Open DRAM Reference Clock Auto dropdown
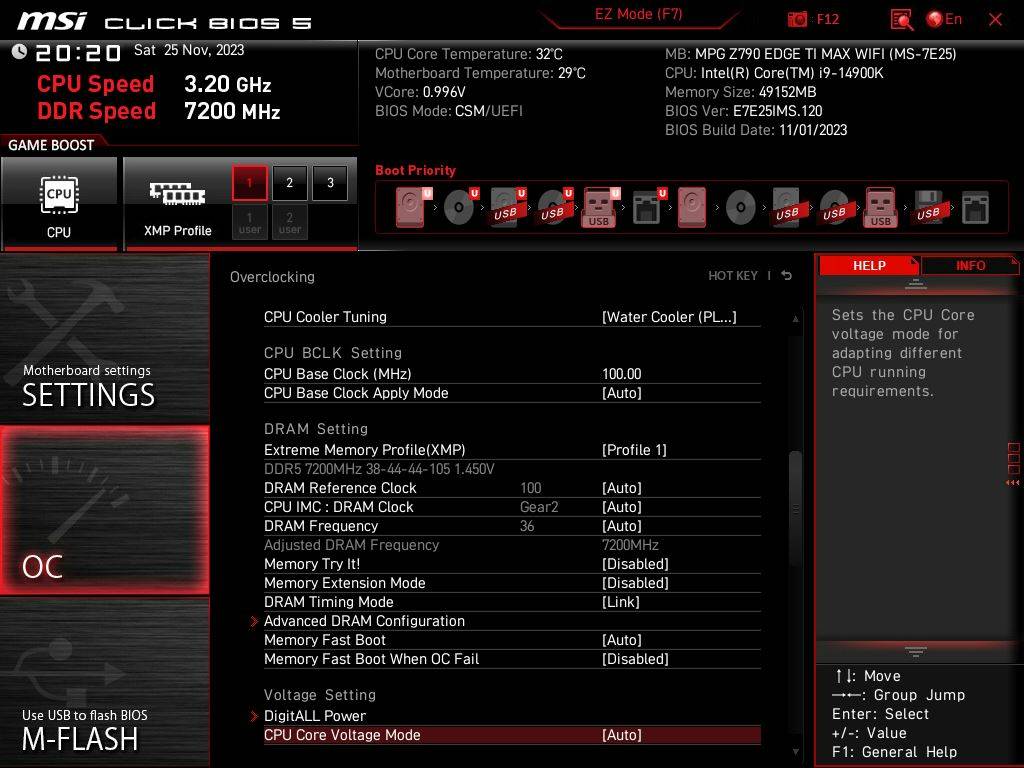The width and height of the screenshot is (1024, 768). (622, 488)
